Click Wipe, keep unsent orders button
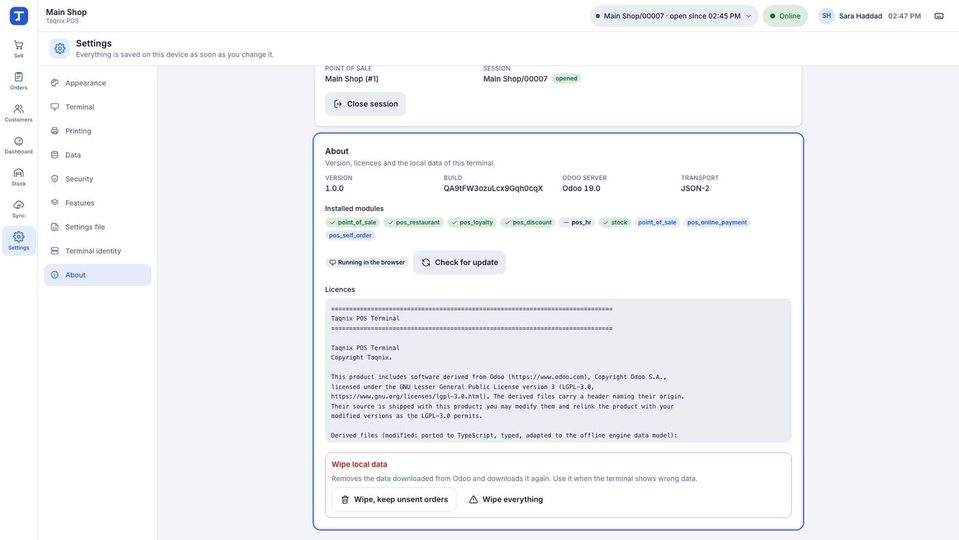 pyautogui.click(x=394, y=500)
